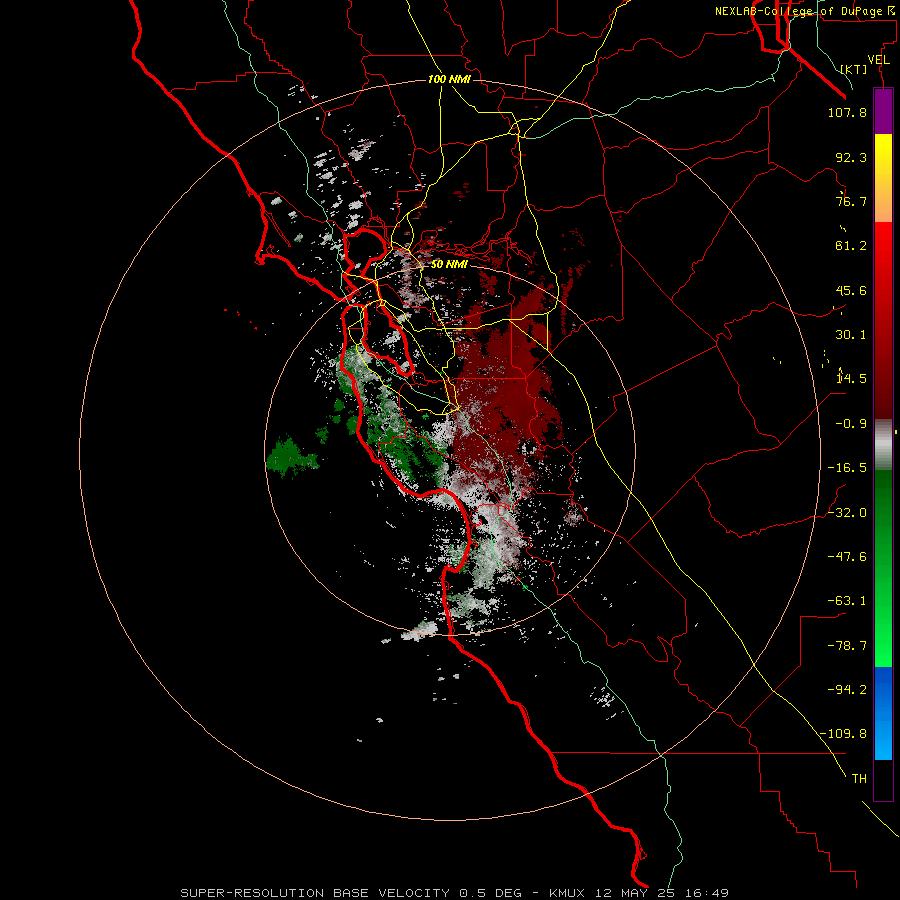Viewport: 900px width, 900px height.
Task: Click the SUPER-RESOLUTION BASE VELOCITY caption text
Action: [315, 893]
